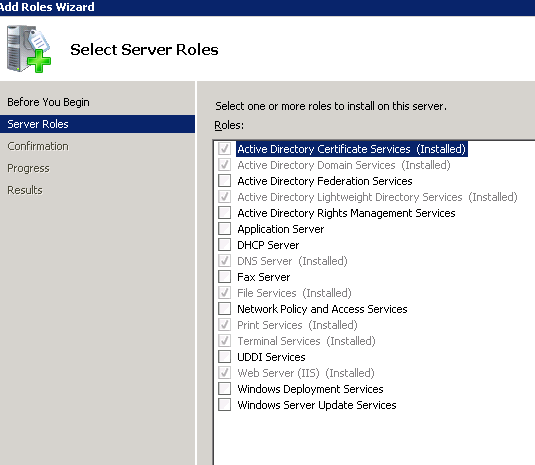Check the Active Directory Federation Services checkbox
Viewport: 535px width, 465px height.
pyautogui.click(x=225, y=180)
